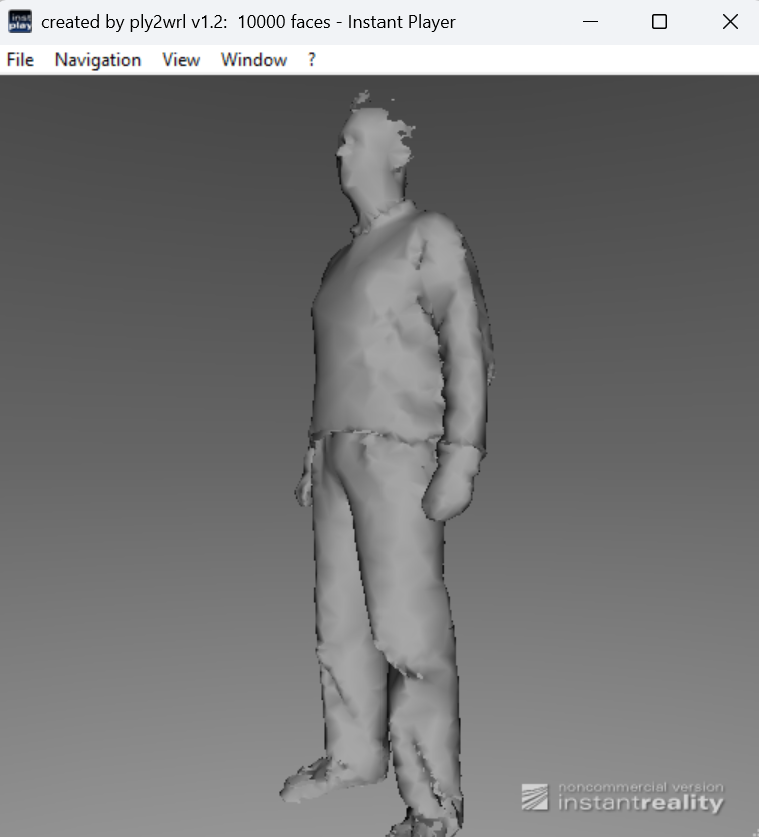Open the View menu
The image size is (759, 837).
[x=181, y=60]
